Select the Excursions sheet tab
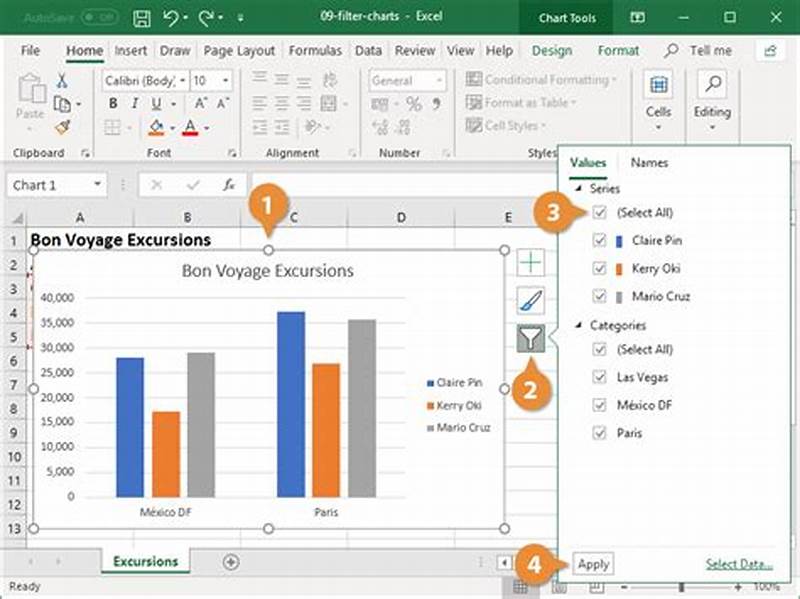 [x=144, y=562]
